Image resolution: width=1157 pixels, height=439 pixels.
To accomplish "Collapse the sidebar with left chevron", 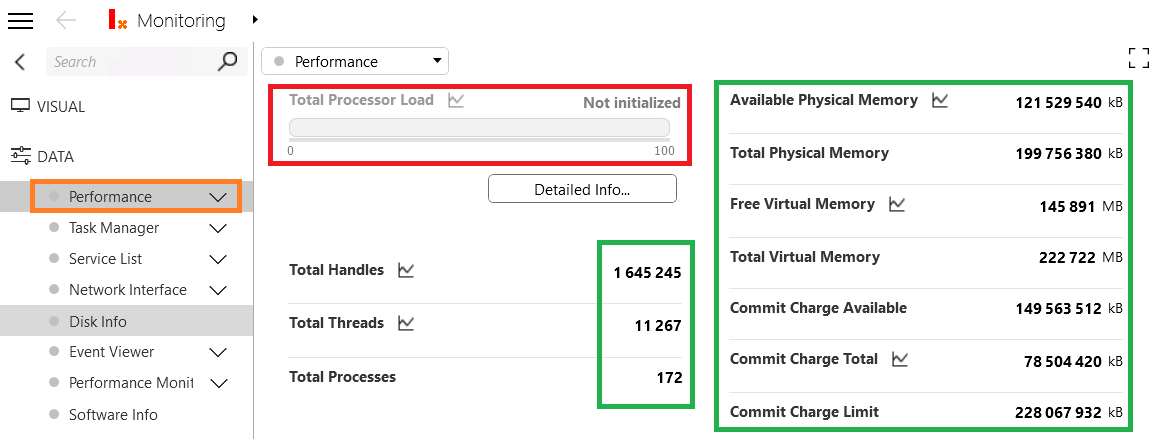I will tap(20, 62).
